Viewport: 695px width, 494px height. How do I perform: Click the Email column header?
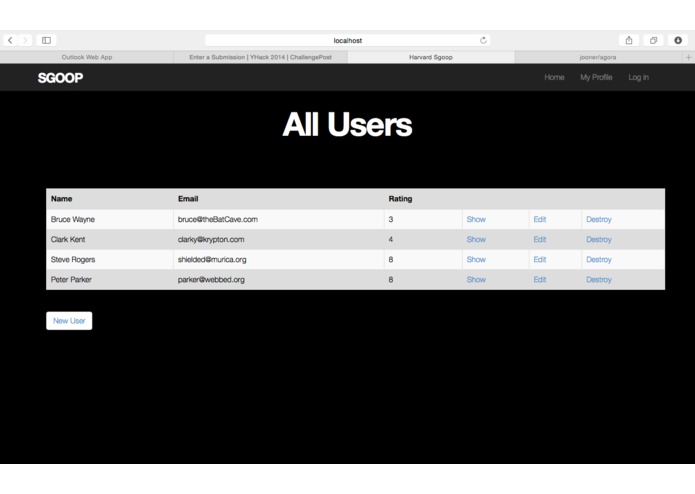coord(188,199)
